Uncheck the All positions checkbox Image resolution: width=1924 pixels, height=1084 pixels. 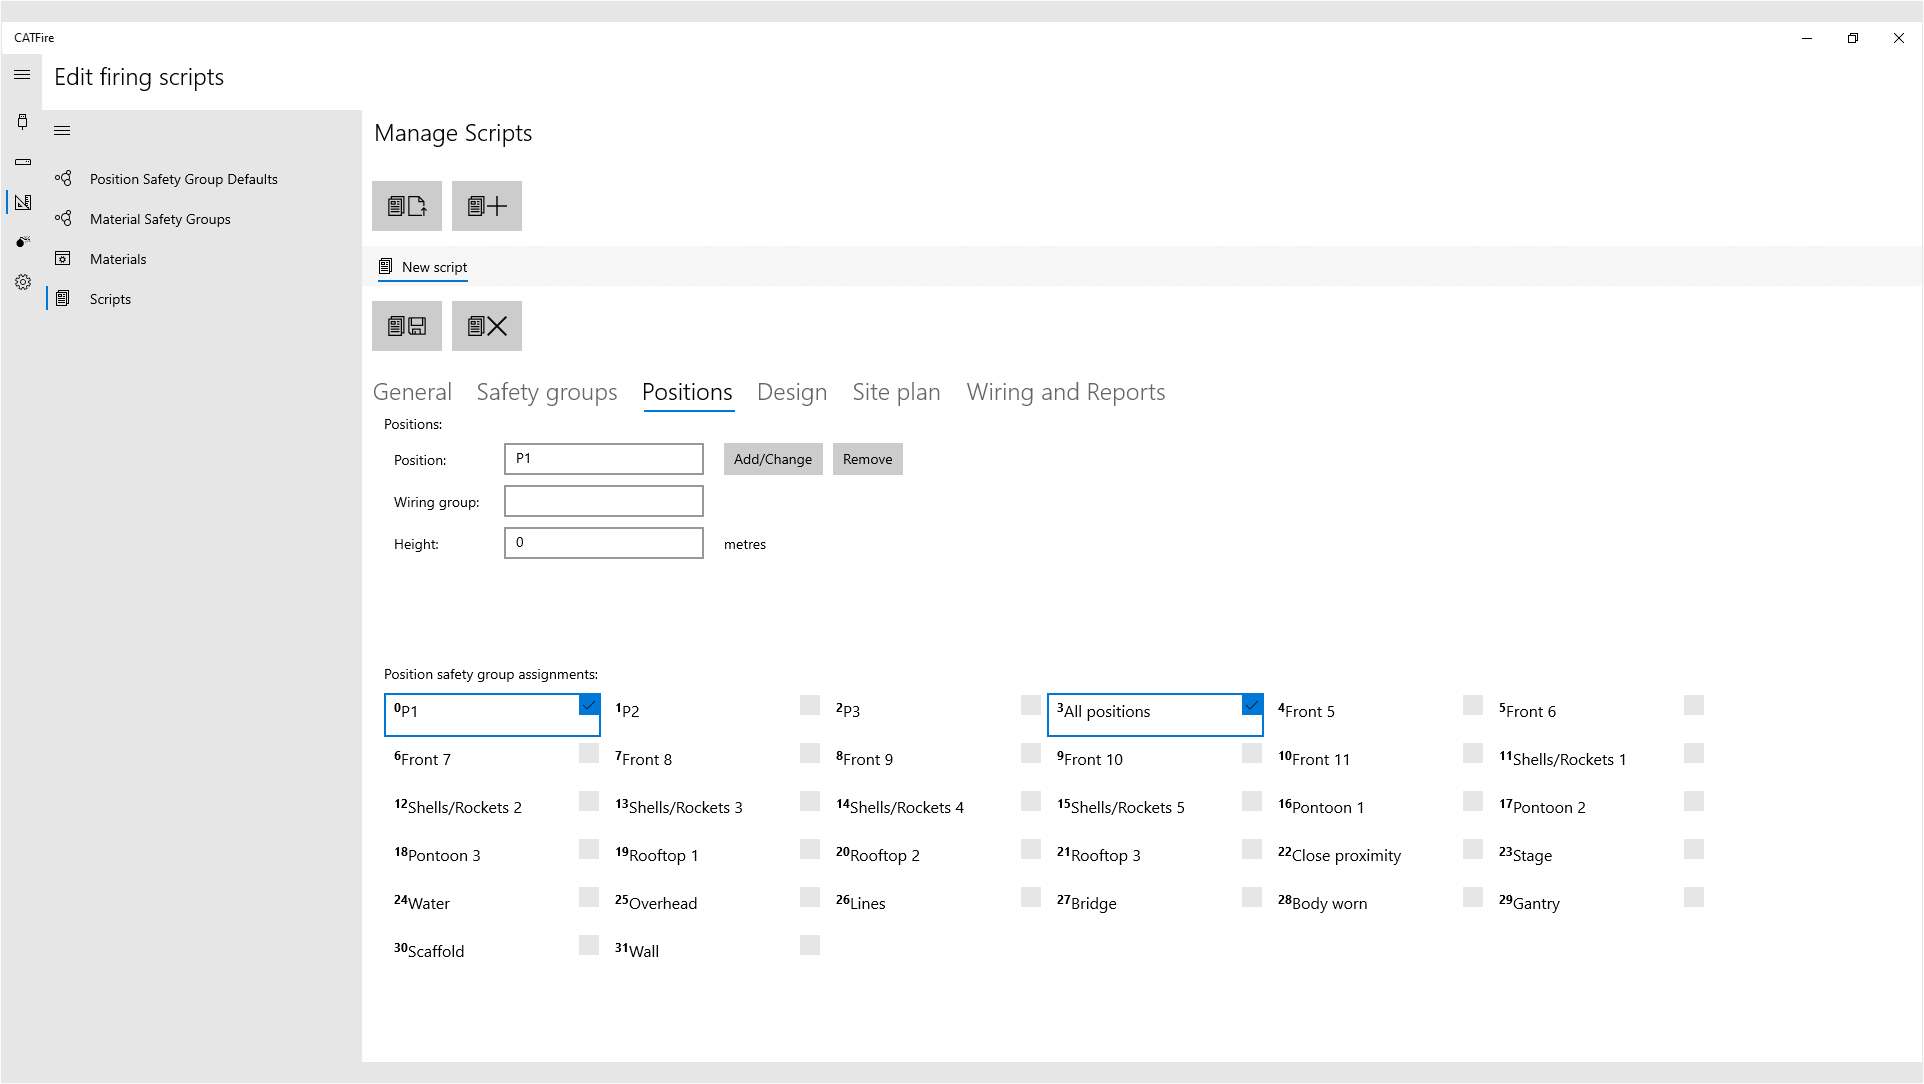[1252, 705]
